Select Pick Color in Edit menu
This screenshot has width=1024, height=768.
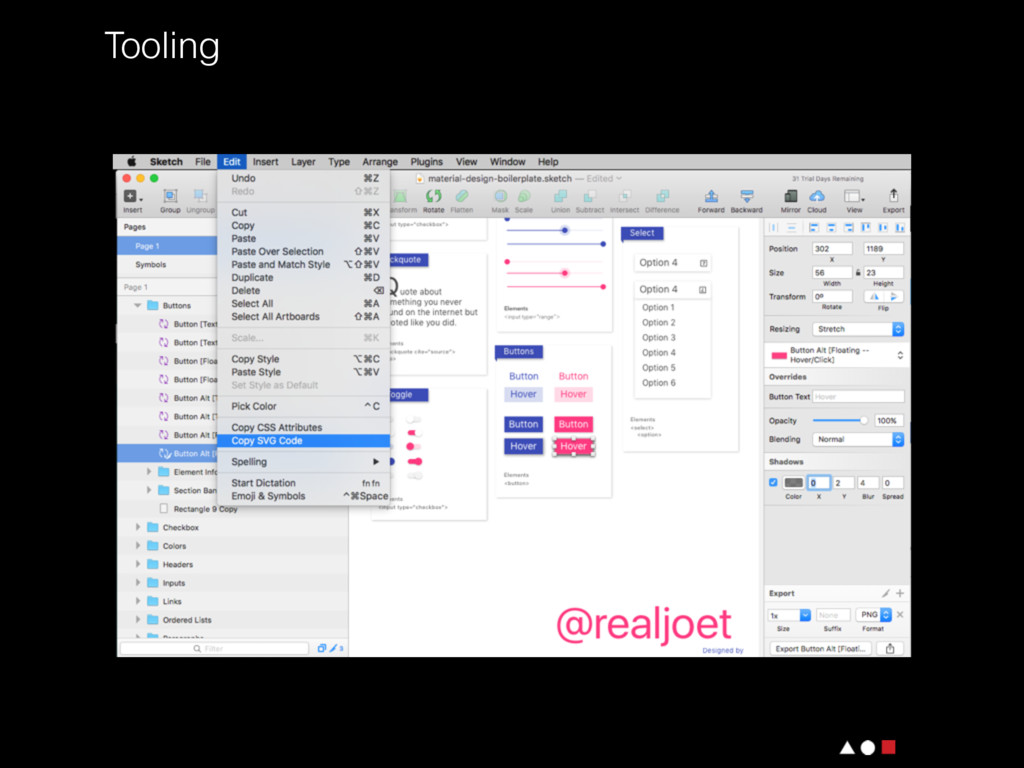coord(304,406)
